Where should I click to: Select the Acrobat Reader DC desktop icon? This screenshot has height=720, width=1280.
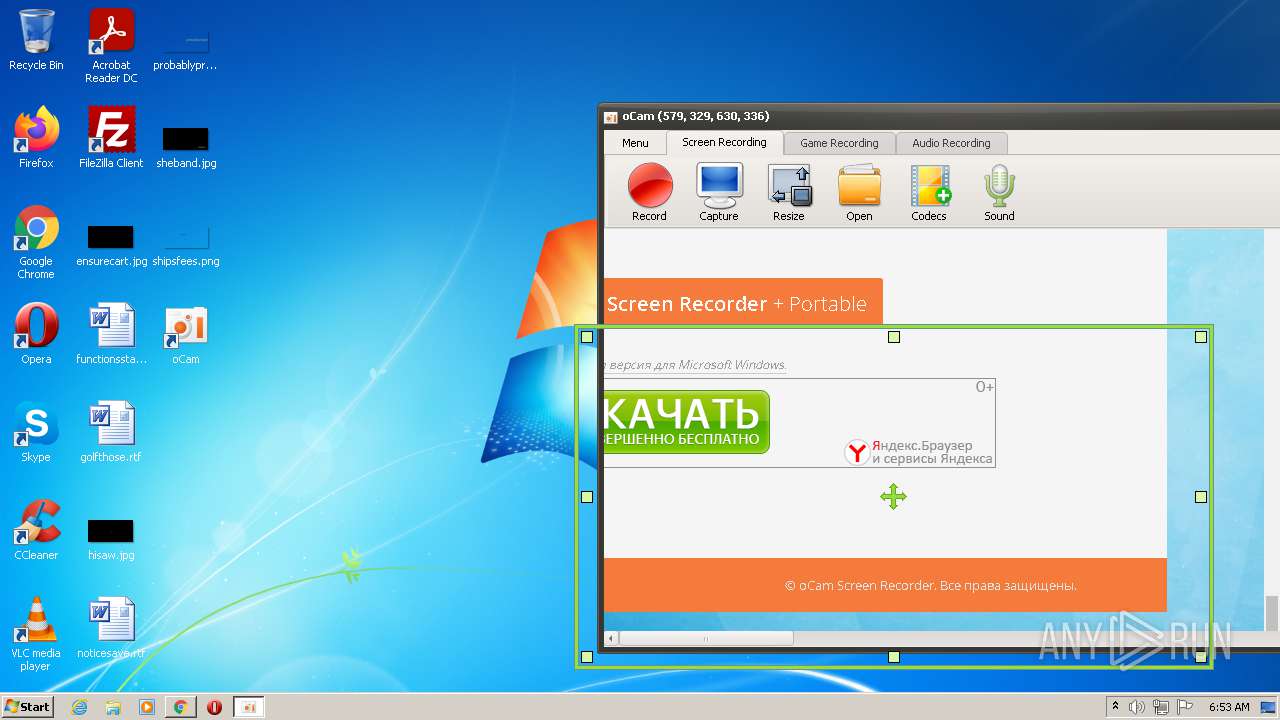click(x=111, y=46)
